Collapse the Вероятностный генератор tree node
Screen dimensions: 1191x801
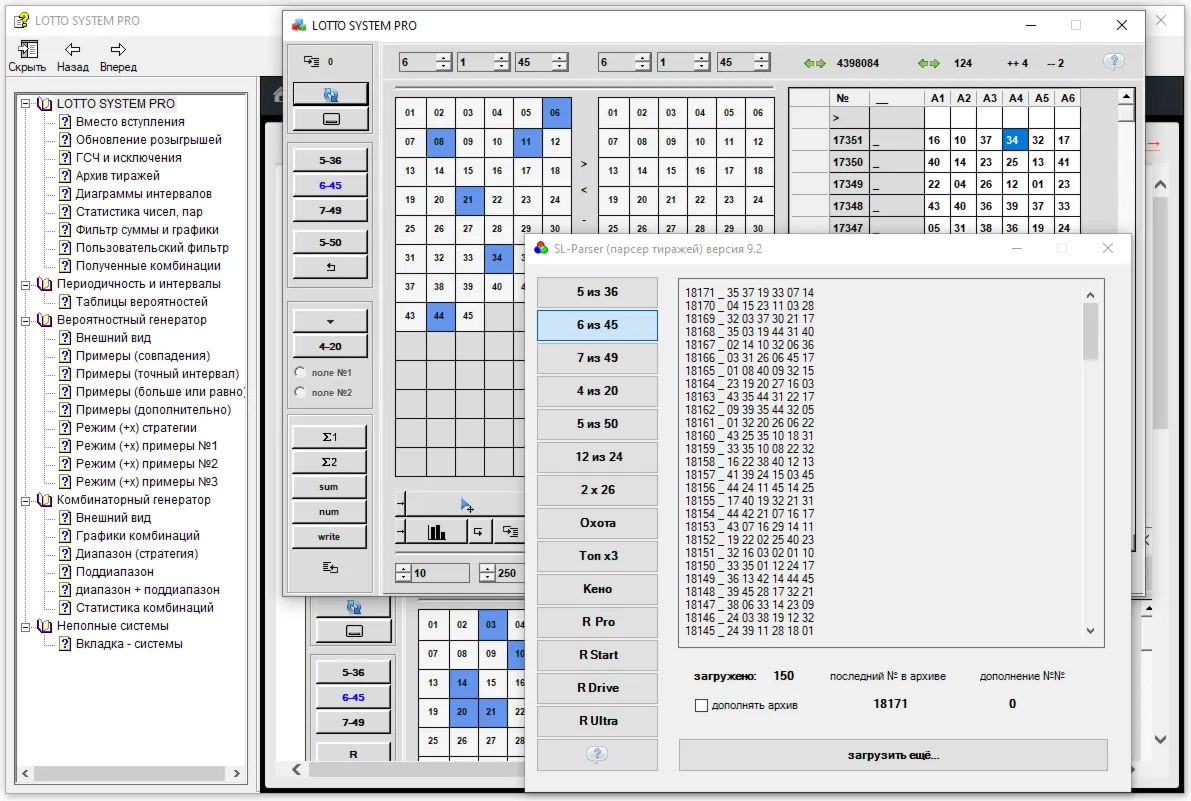pos(26,320)
